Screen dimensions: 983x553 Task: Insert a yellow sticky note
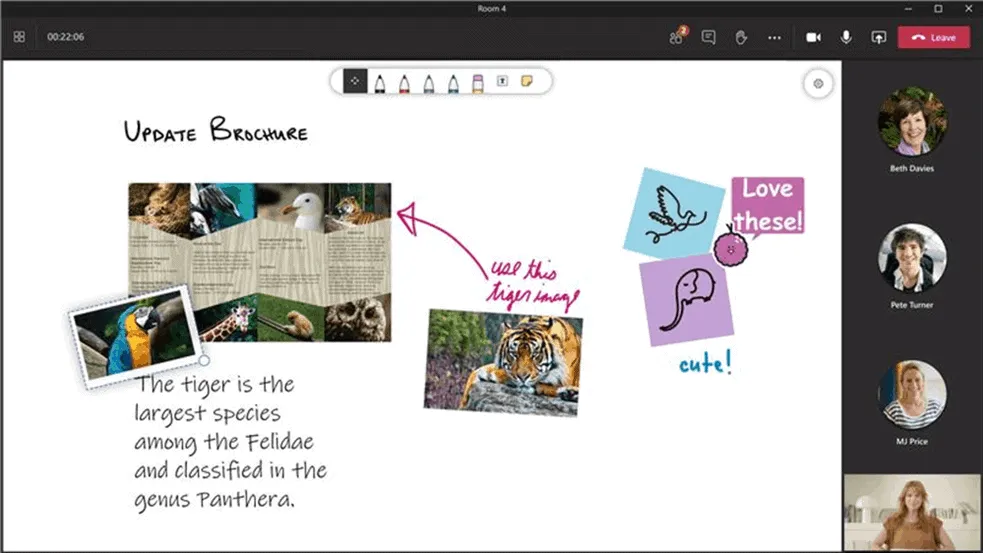point(526,82)
